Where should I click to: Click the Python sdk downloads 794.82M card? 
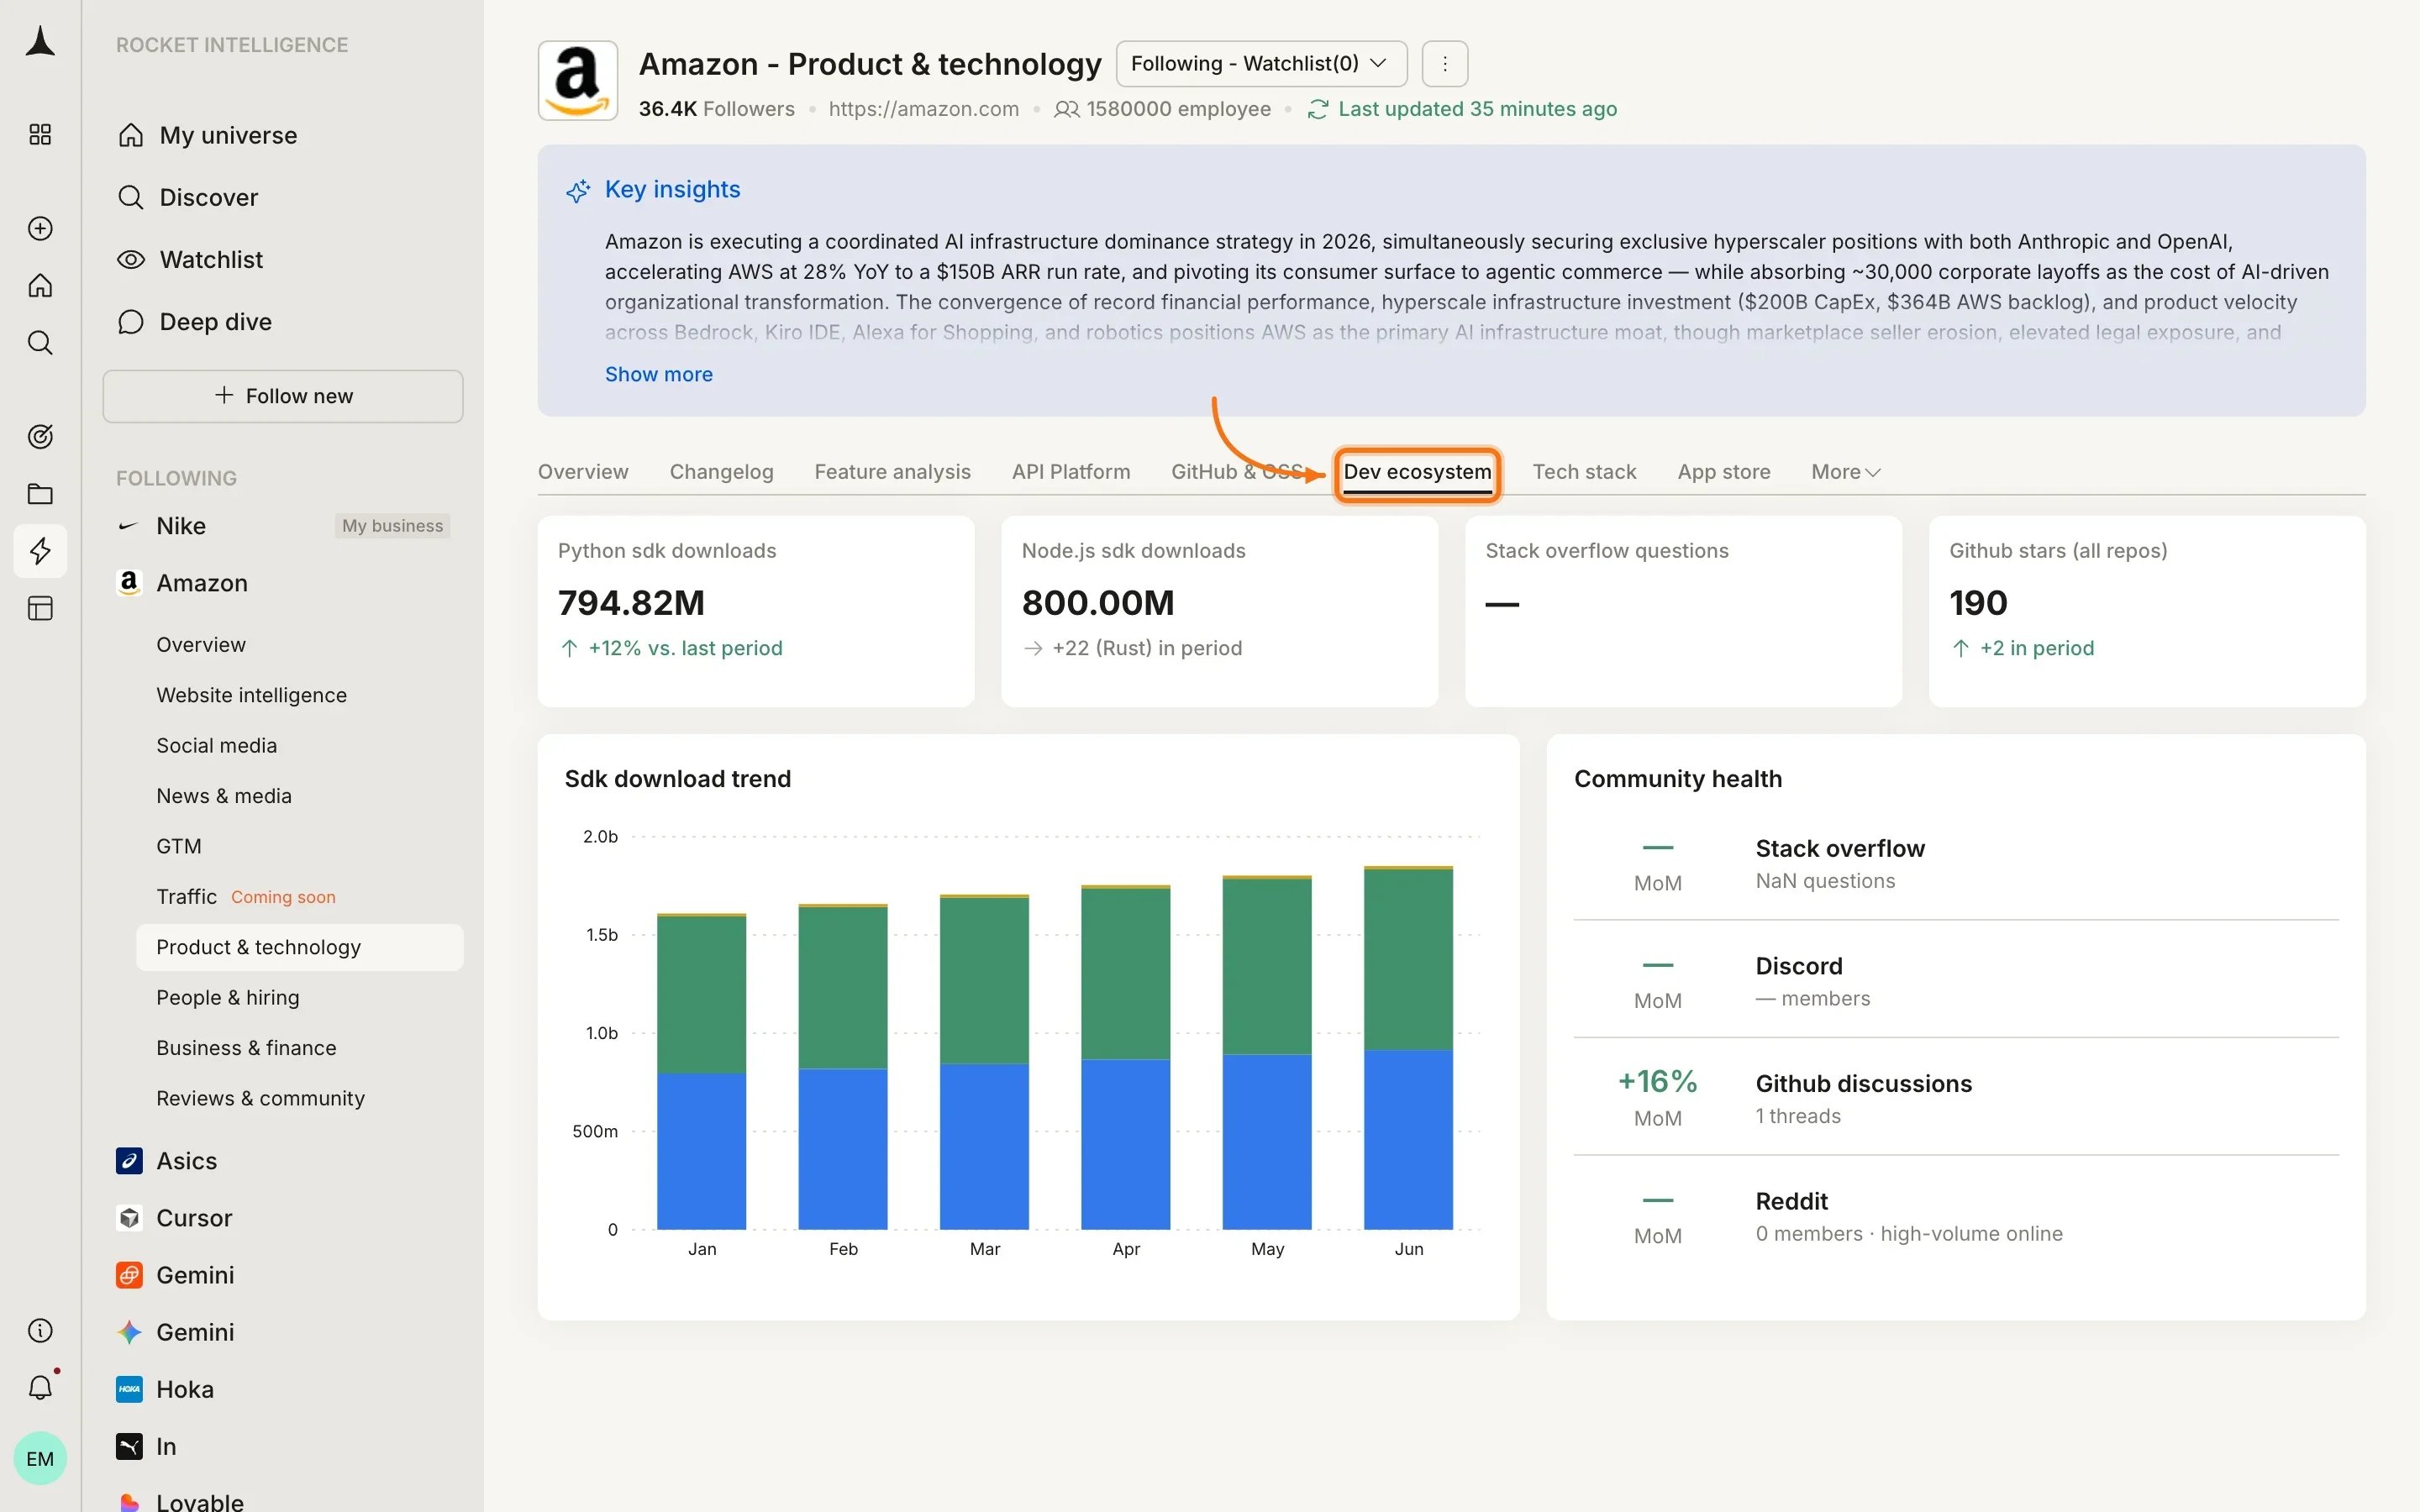(756, 611)
